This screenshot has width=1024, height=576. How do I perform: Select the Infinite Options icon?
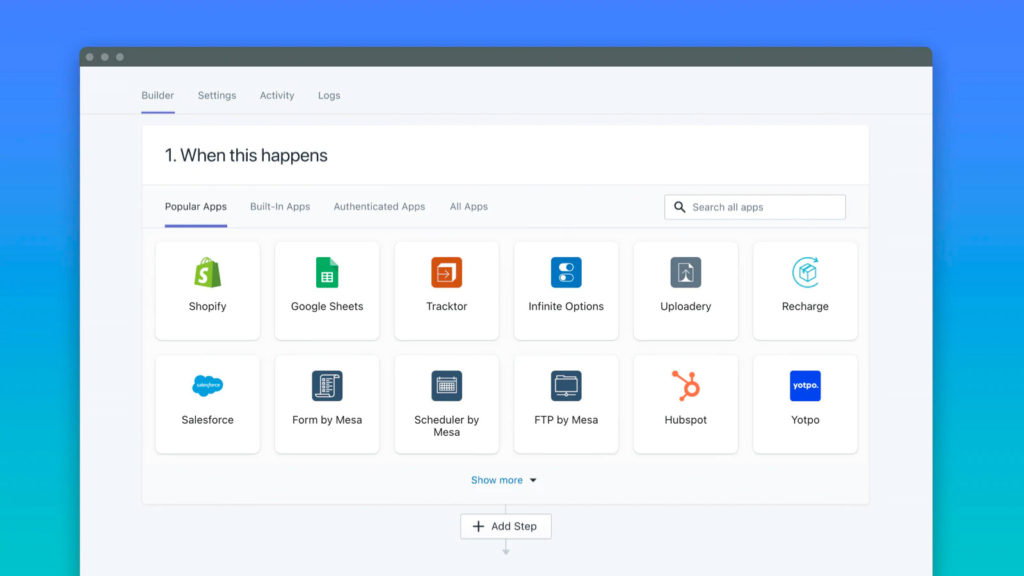tap(566, 272)
